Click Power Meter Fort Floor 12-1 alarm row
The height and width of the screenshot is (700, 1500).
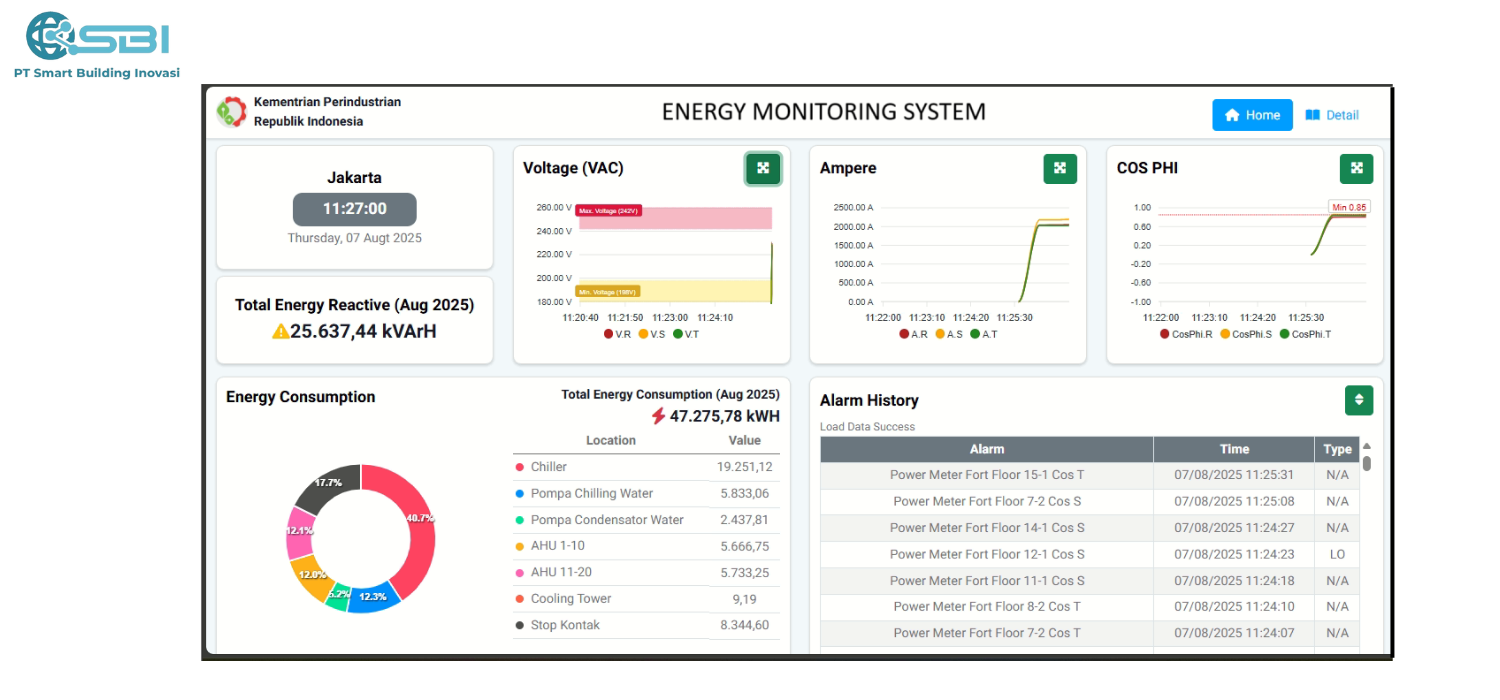[x=987, y=554]
